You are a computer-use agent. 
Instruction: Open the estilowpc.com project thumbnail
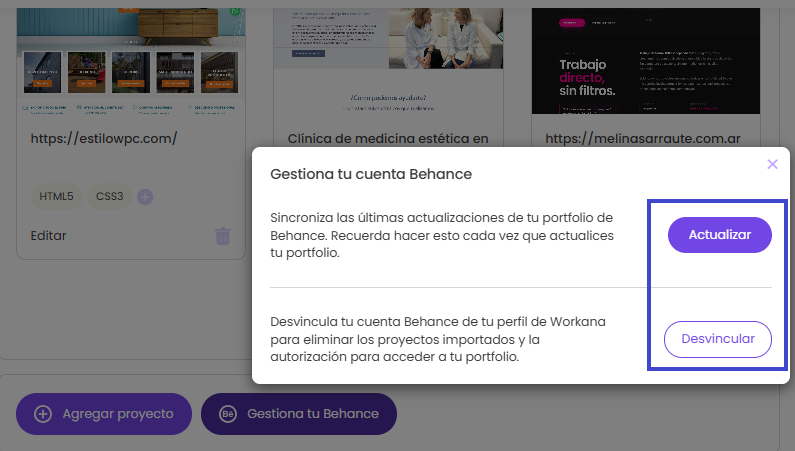(131, 61)
